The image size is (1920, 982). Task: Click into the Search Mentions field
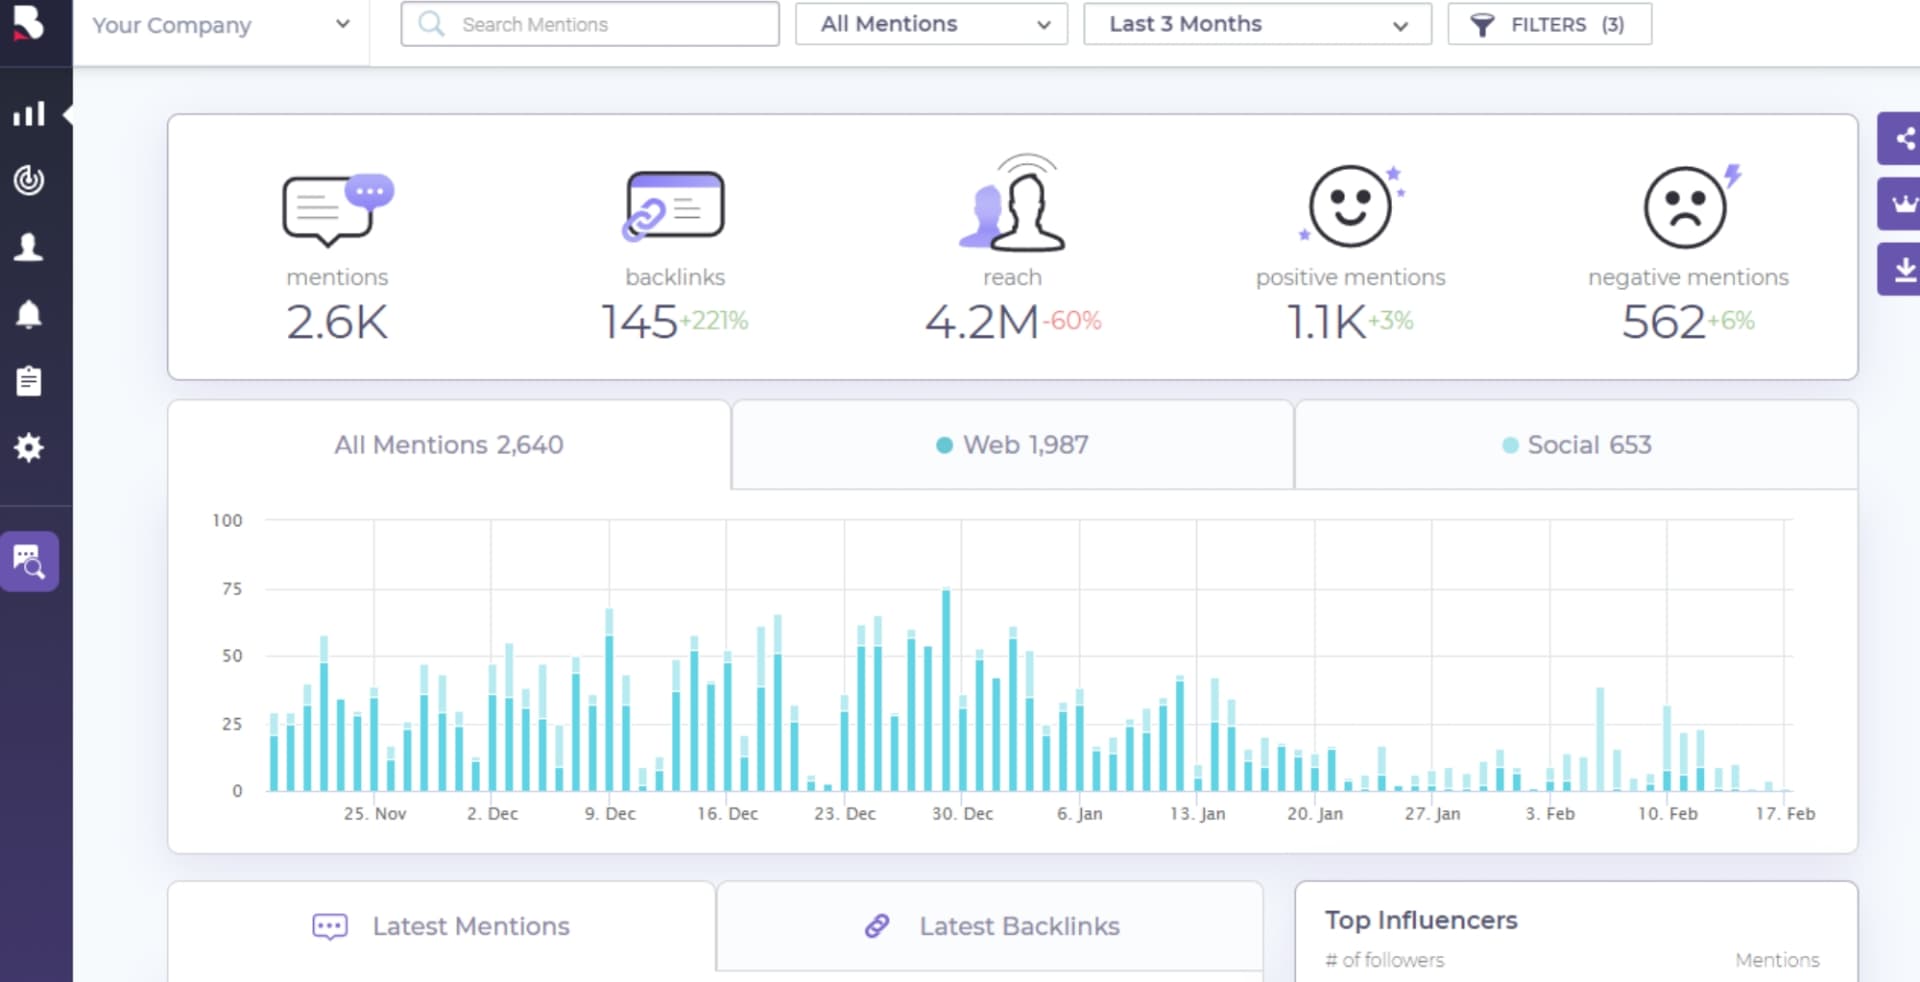590,24
